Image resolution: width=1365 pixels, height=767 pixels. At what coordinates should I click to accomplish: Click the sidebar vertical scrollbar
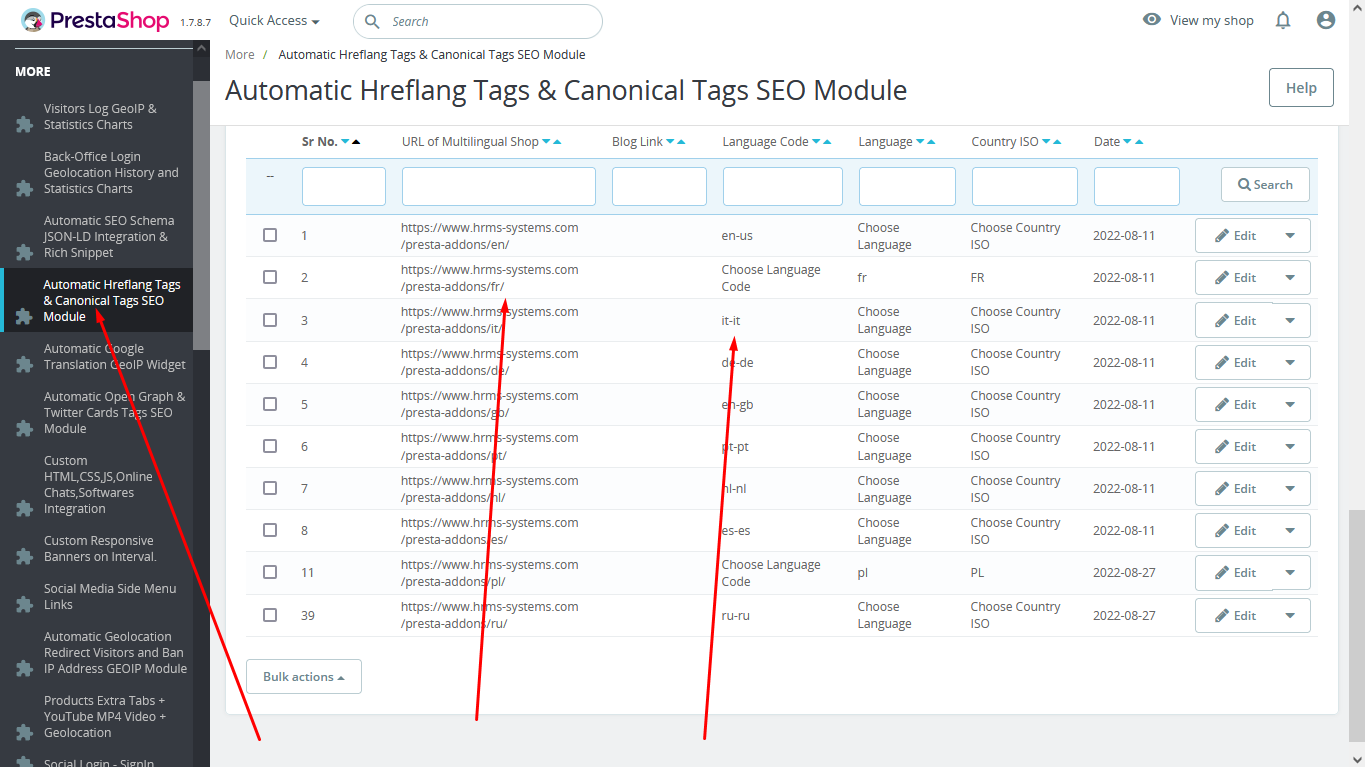(201, 200)
